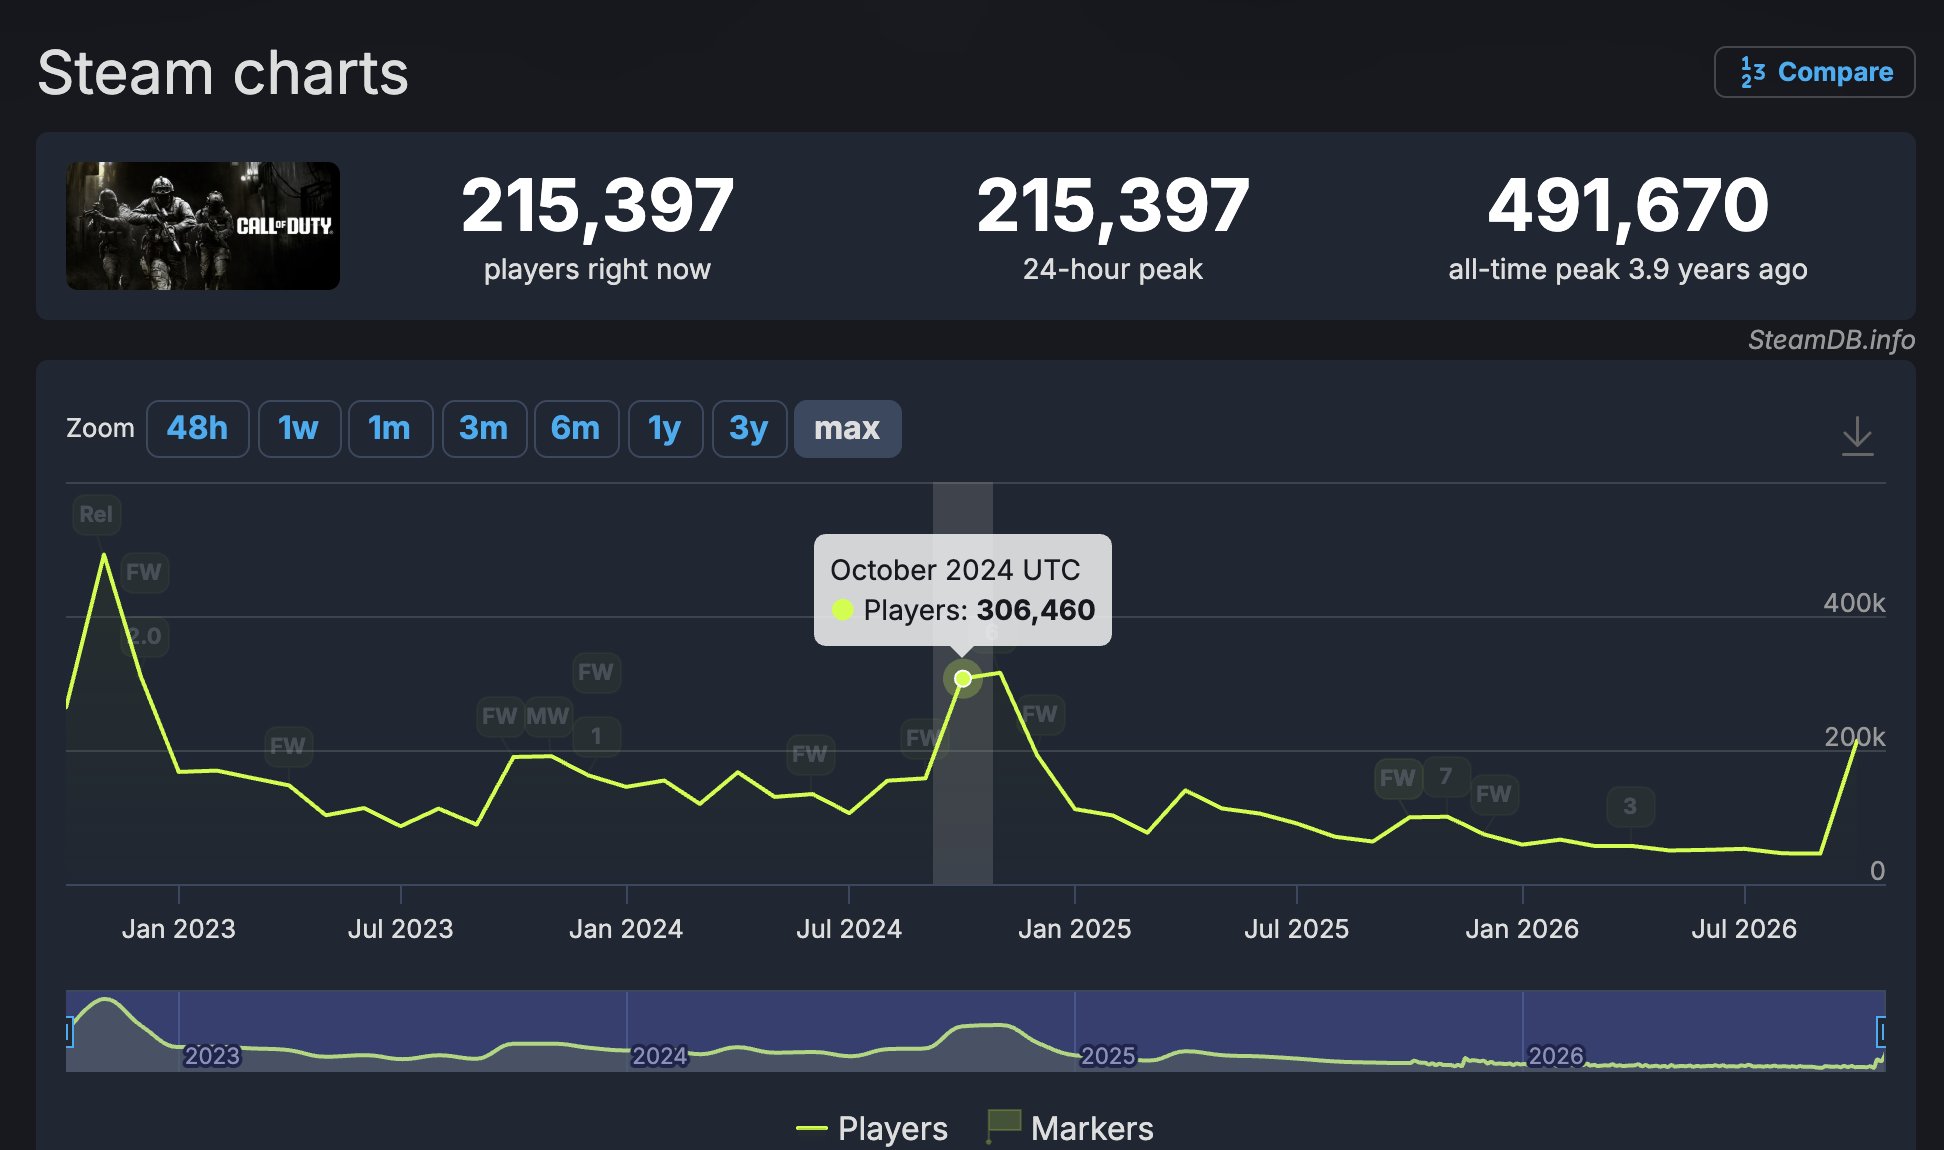The image size is (1944, 1150).
Task: Click the marker flag labeled 1
Action: tap(596, 737)
